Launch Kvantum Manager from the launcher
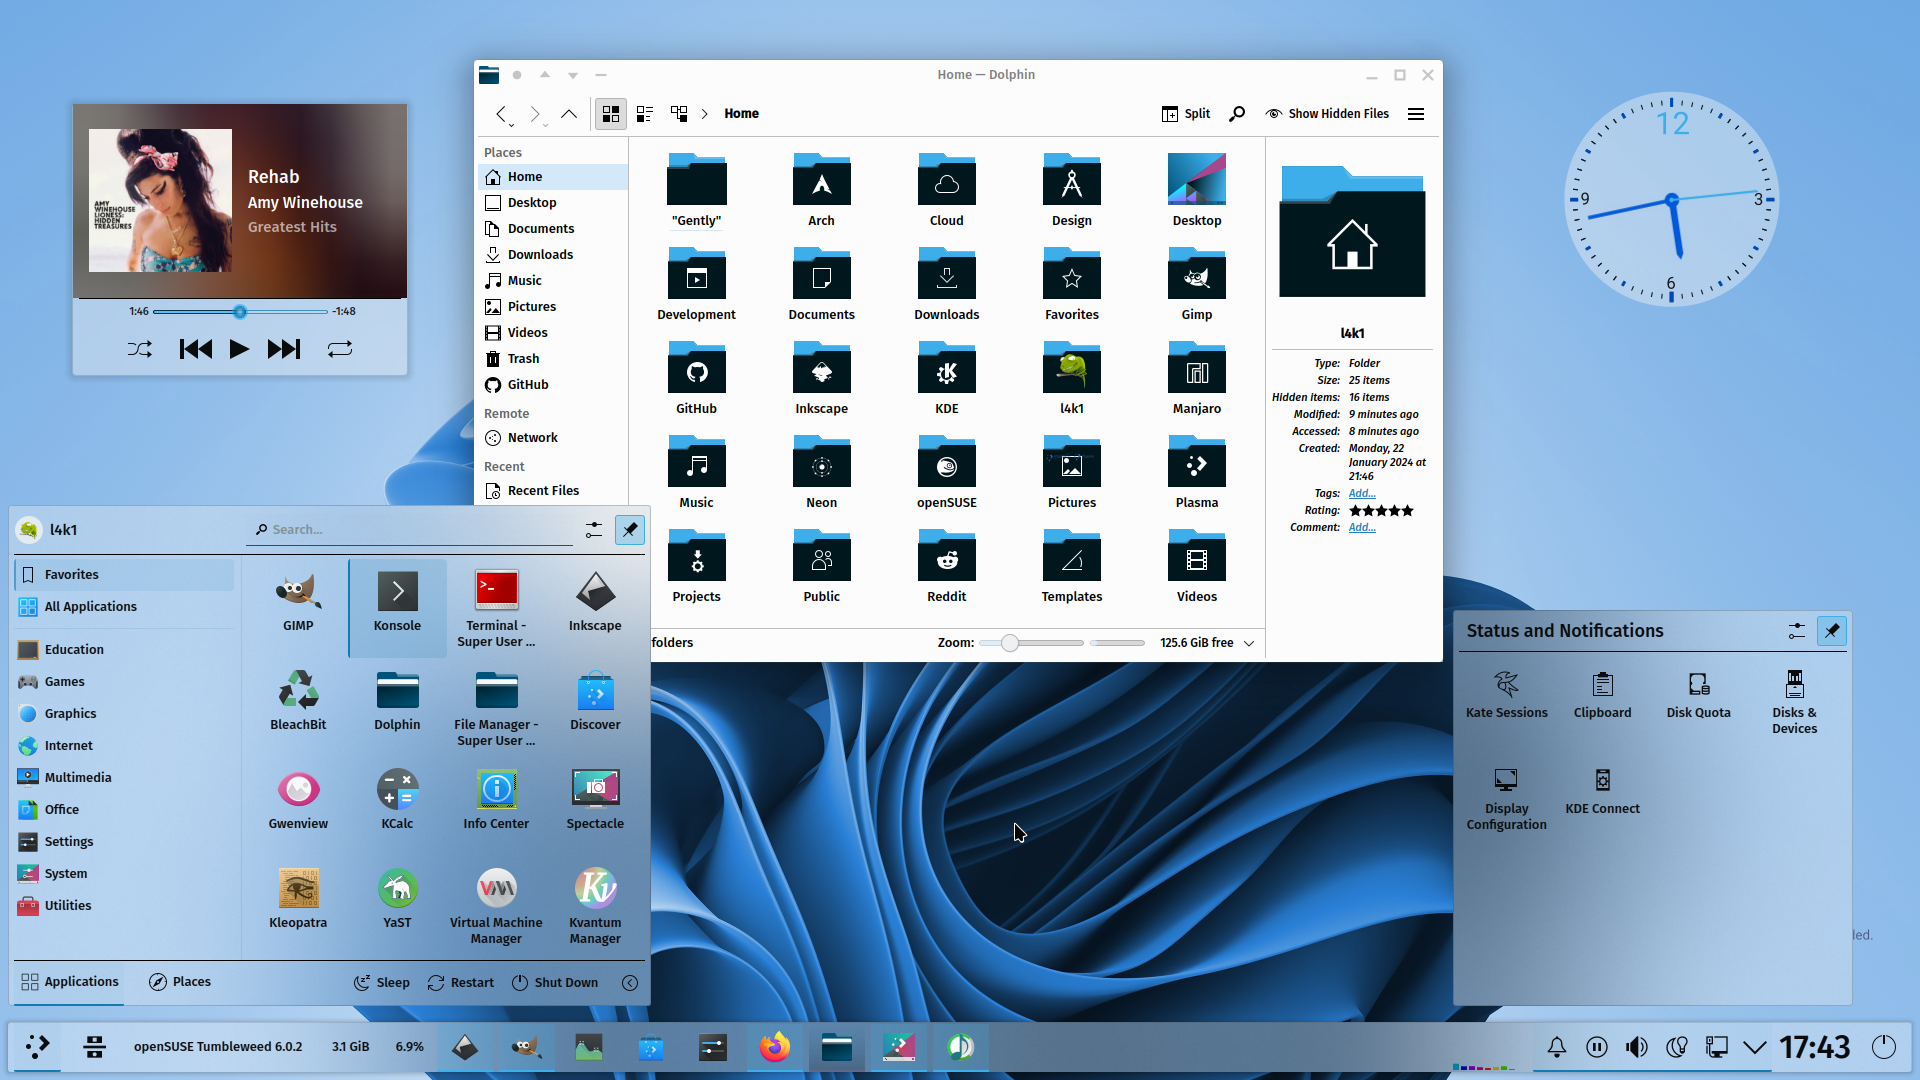1920x1080 pixels. (x=595, y=907)
